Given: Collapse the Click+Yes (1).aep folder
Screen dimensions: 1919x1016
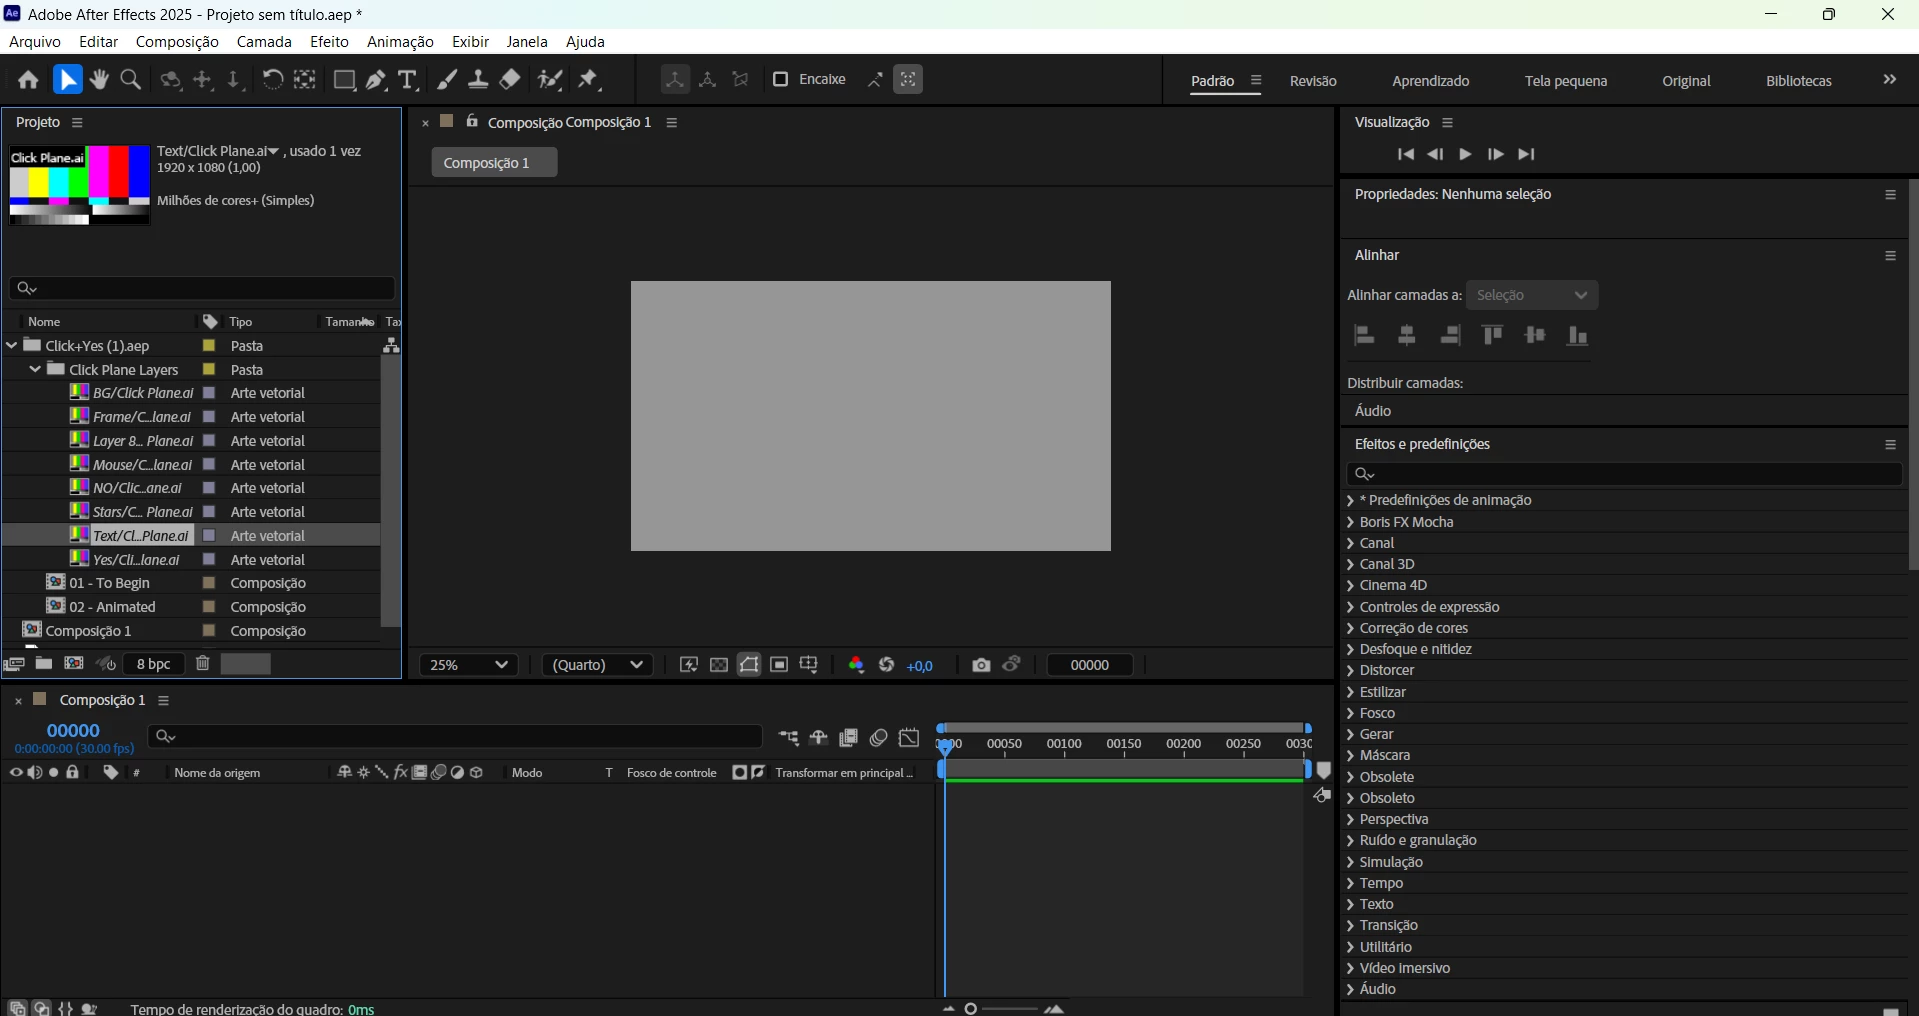Looking at the screenshot, I should pos(12,346).
